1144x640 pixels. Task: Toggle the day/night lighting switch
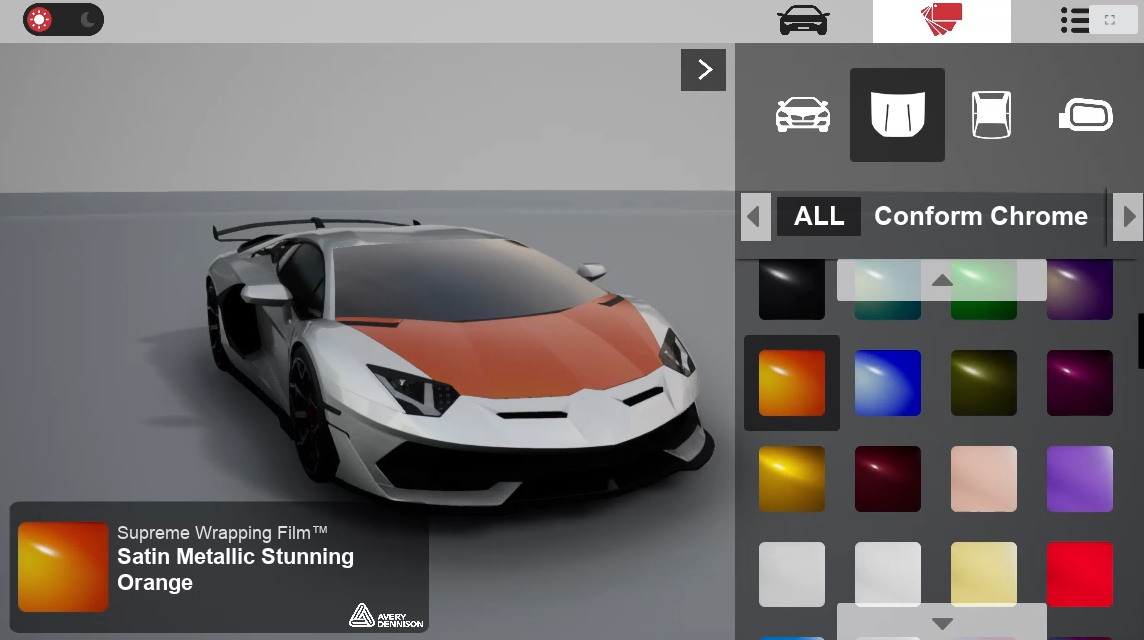coord(63,20)
